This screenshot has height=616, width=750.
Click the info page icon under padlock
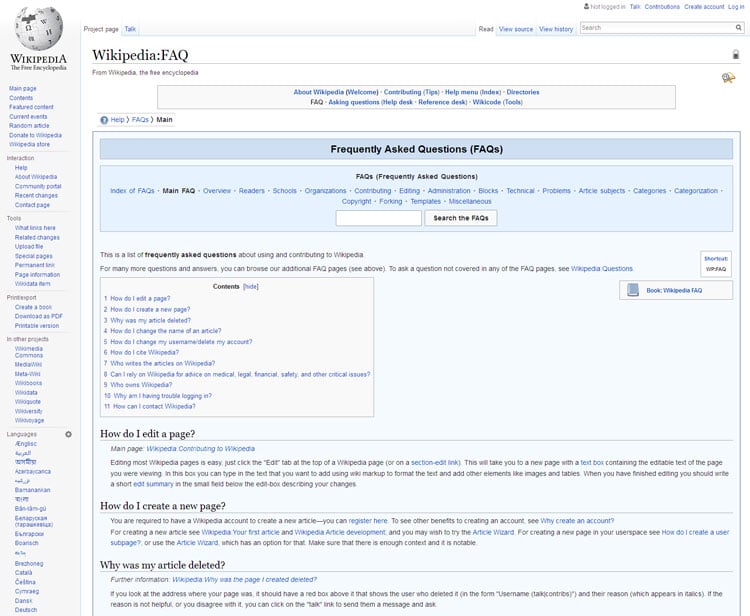[728, 77]
